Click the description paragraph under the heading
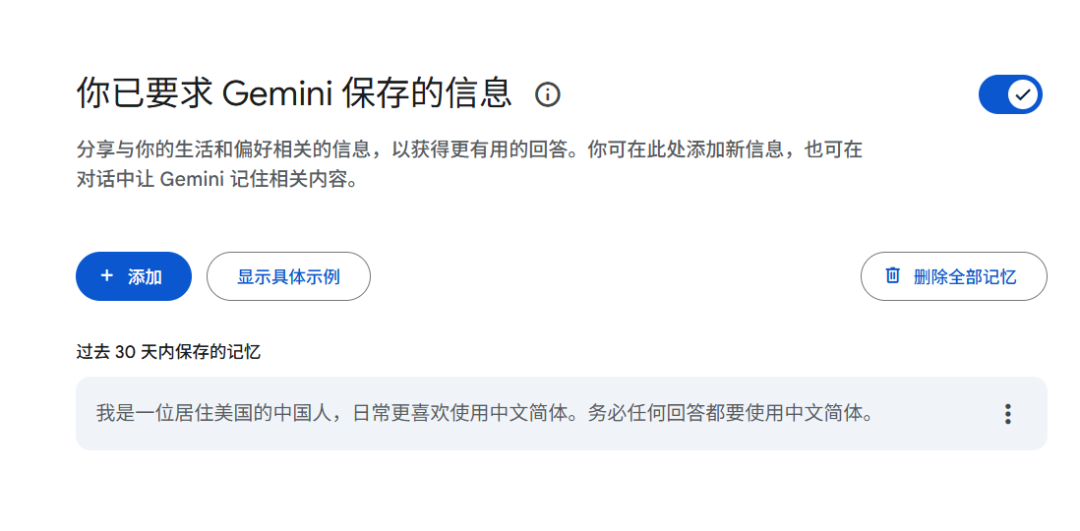This screenshot has height=531, width=1080. point(469,165)
